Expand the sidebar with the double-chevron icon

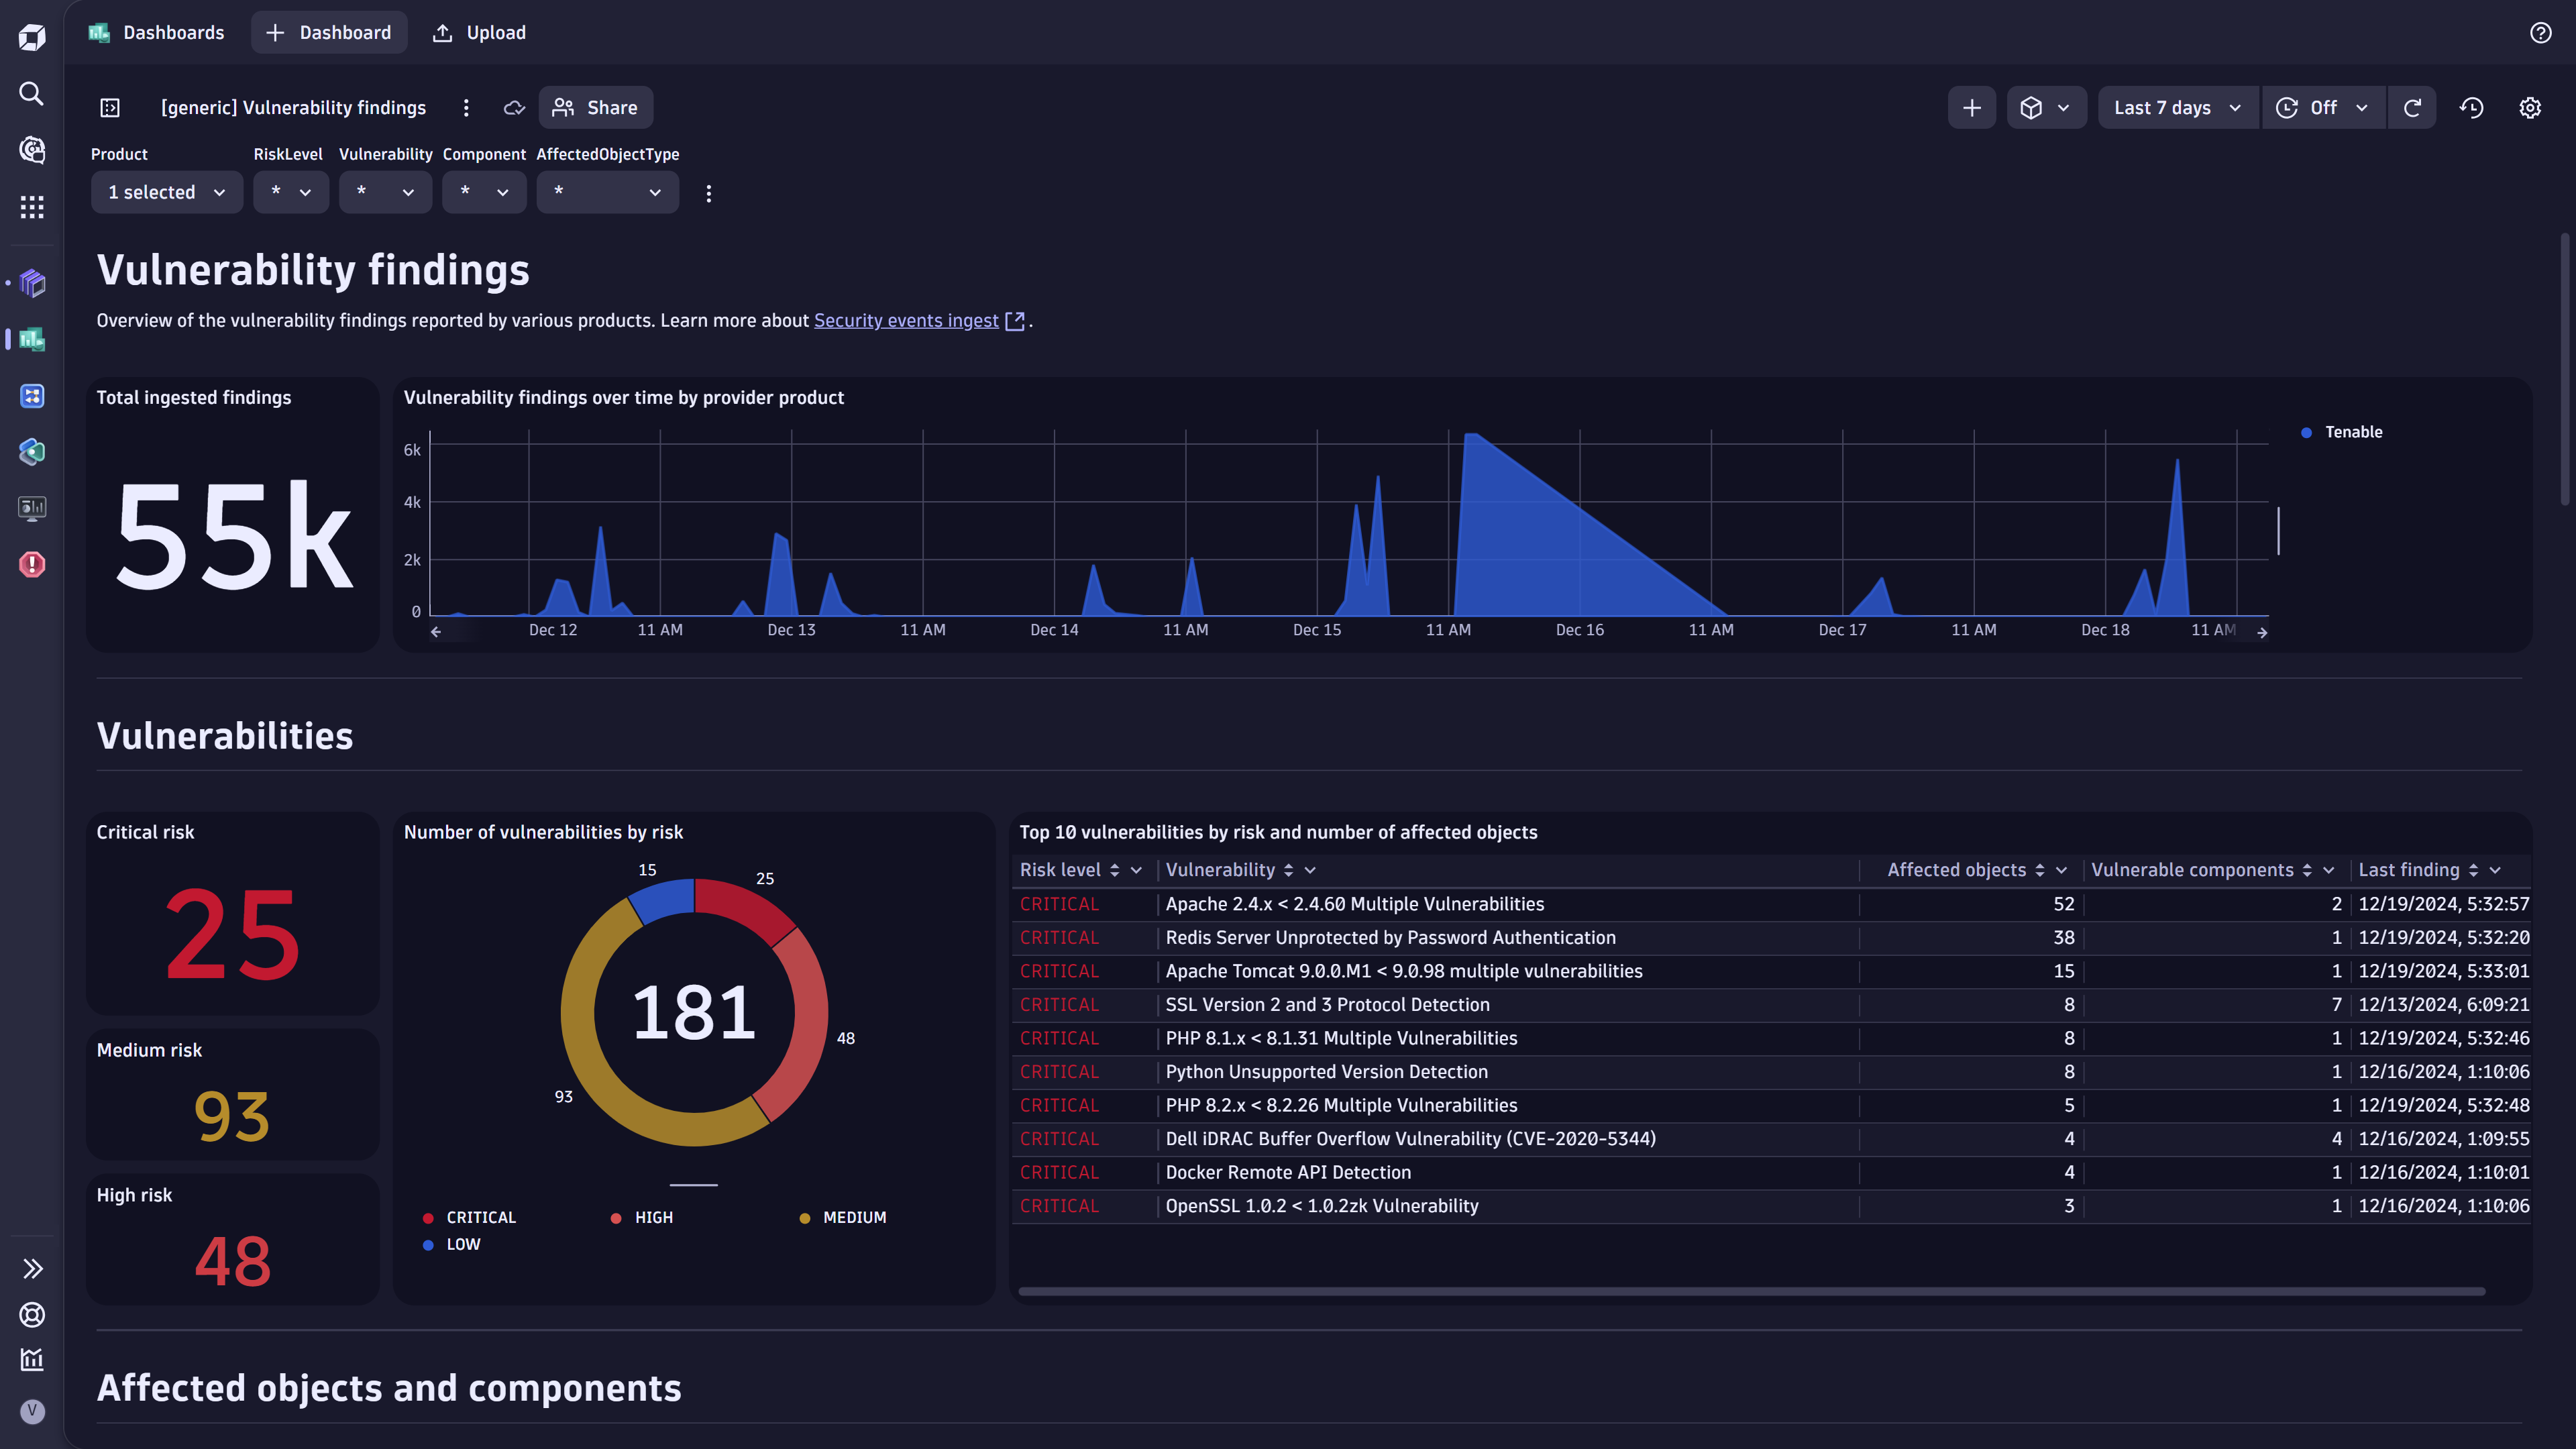click(x=33, y=1268)
